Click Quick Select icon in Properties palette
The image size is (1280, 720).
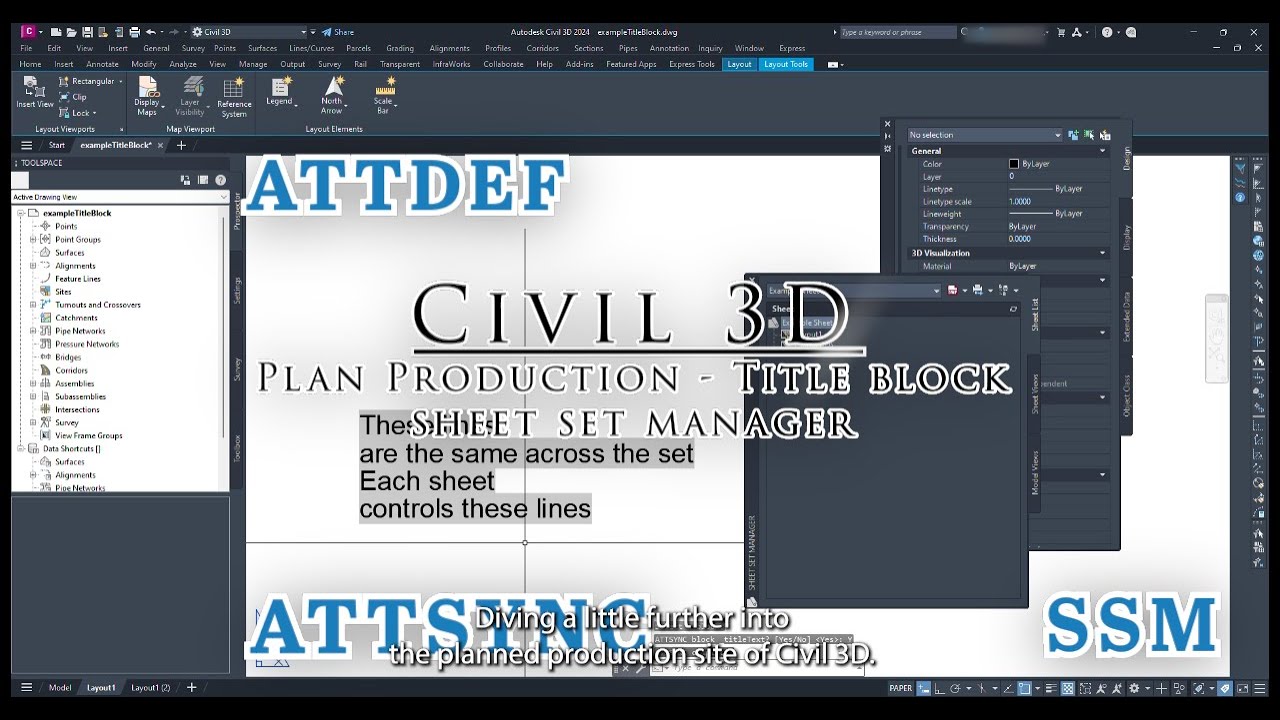(x=1105, y=135)
